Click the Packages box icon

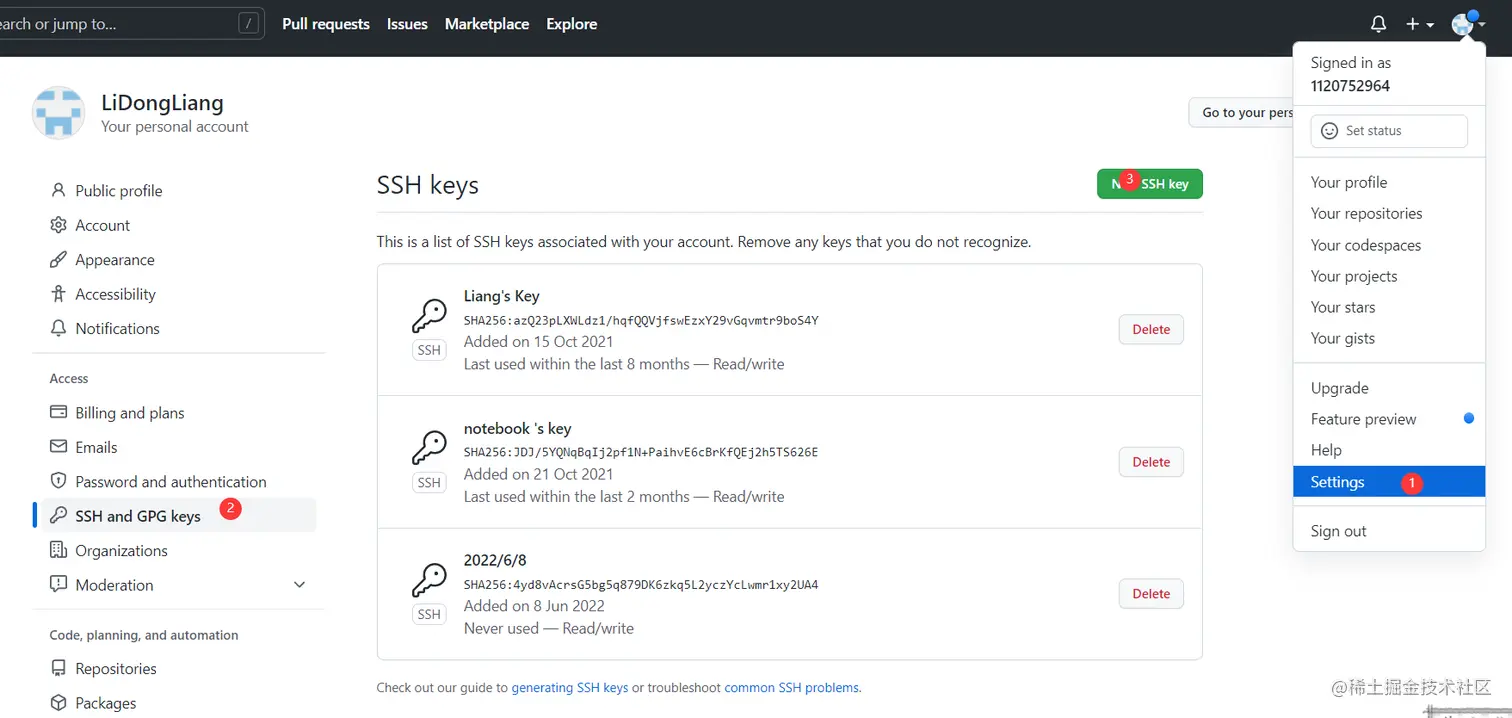point(58,703)
